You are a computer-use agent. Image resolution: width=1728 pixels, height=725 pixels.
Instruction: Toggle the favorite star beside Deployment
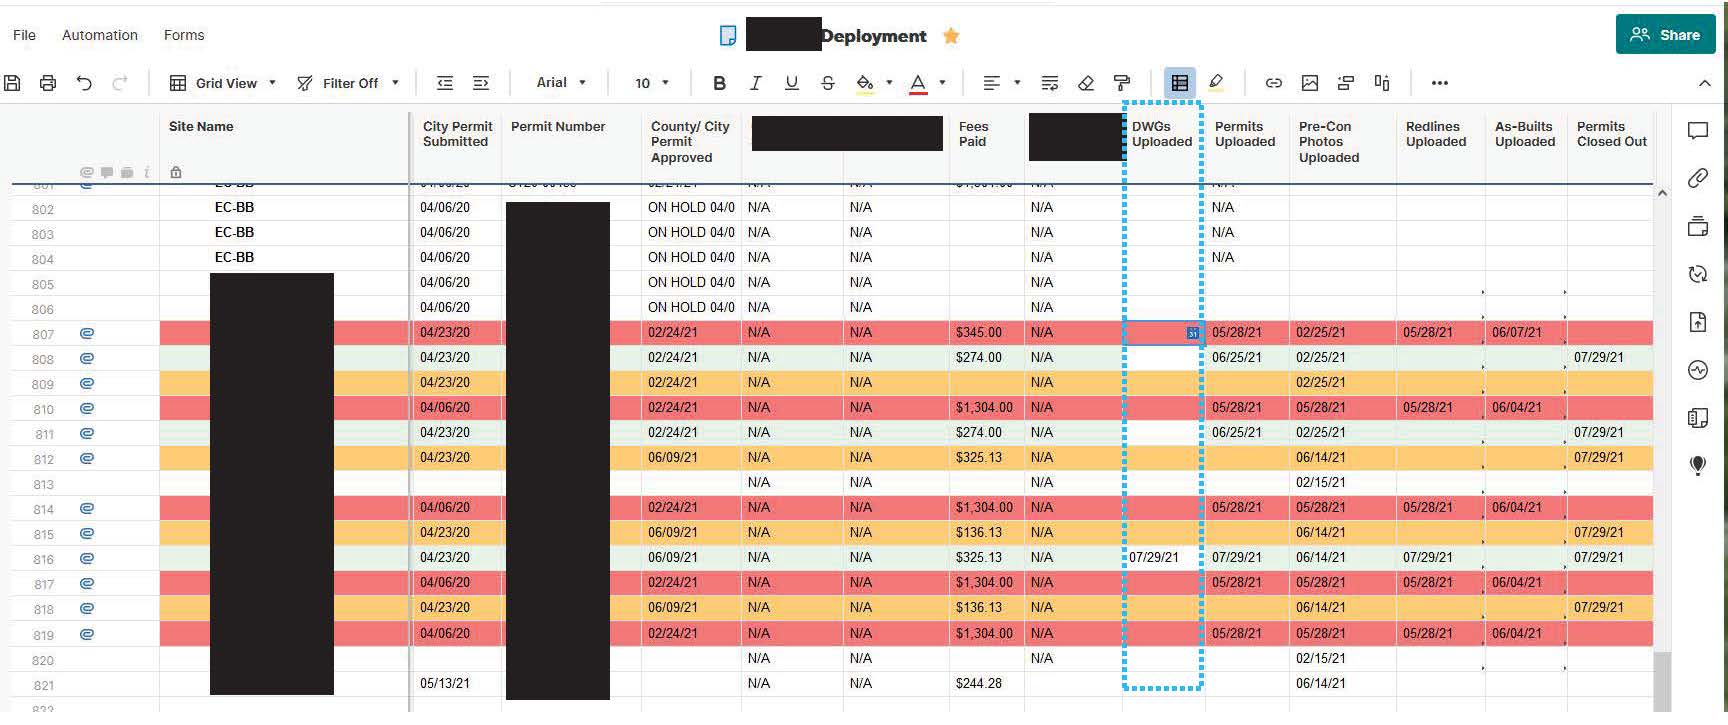(x=951, y=36)
